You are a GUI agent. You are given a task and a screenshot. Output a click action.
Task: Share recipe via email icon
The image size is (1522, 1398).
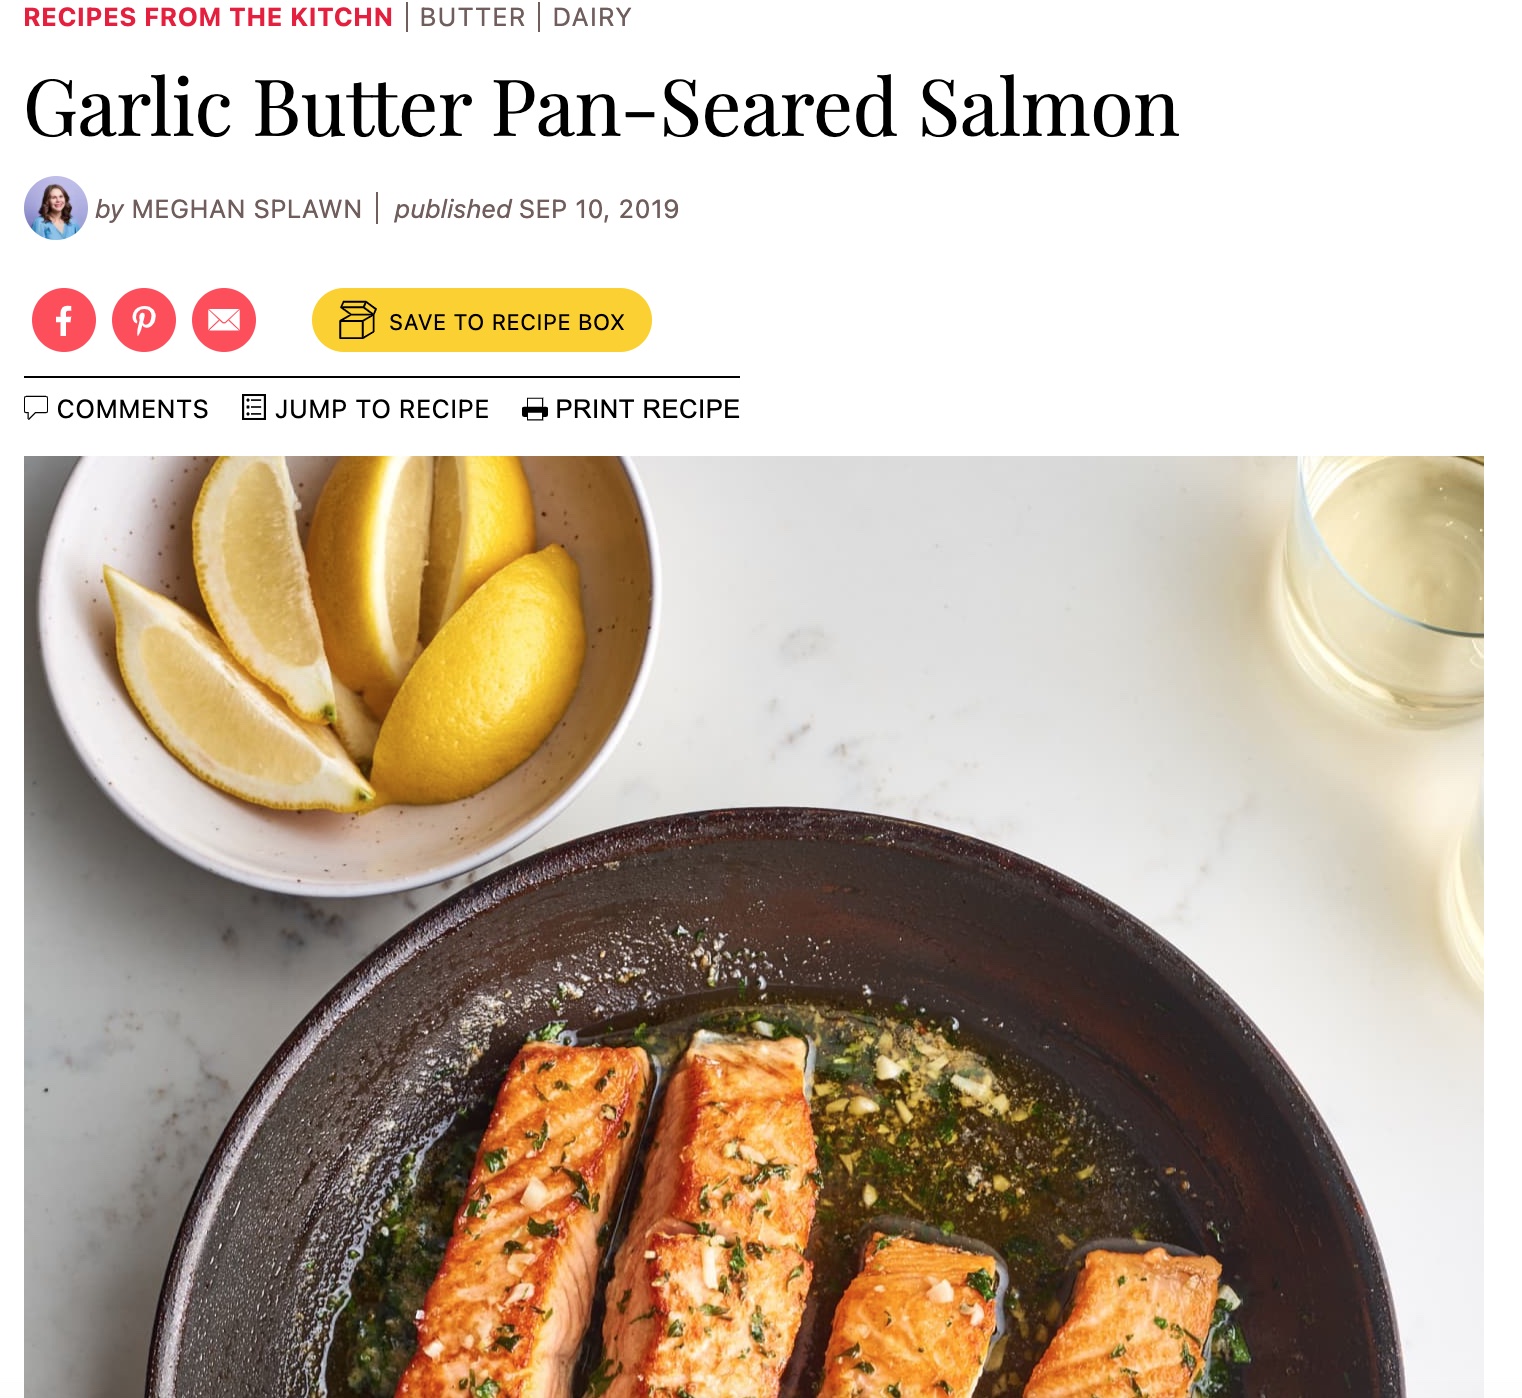[x=224, y=320]
